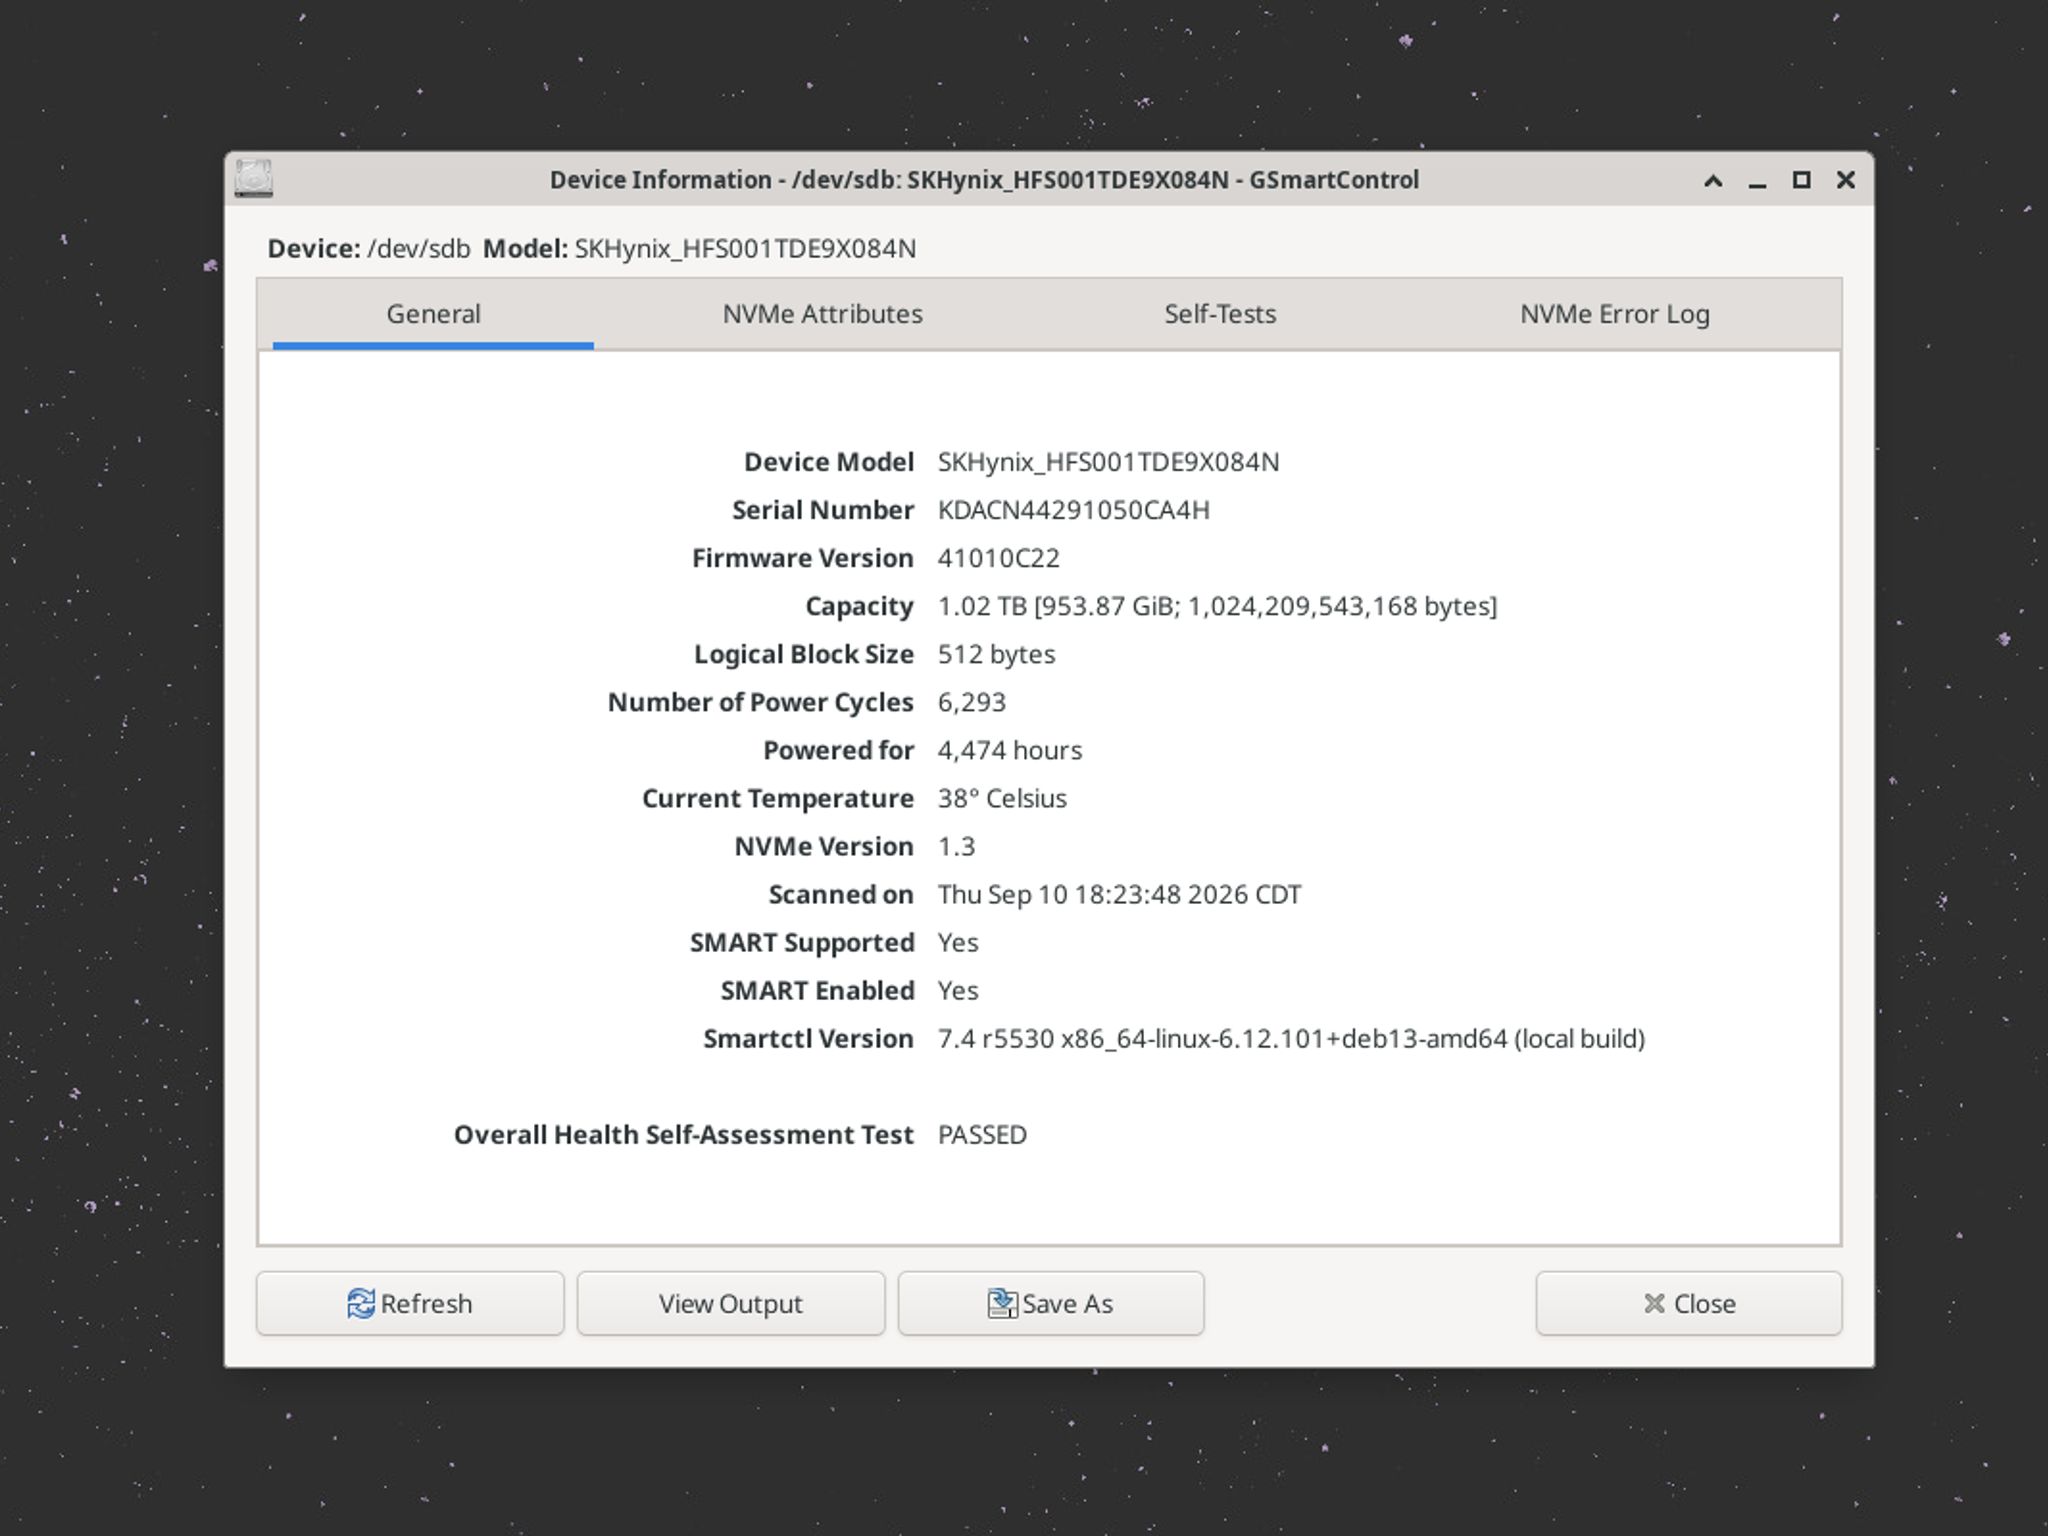This screenshot has height=1536, width=2048.
Task: Select the 38° Celsius temperature value
Action: tap(1002, 798)
